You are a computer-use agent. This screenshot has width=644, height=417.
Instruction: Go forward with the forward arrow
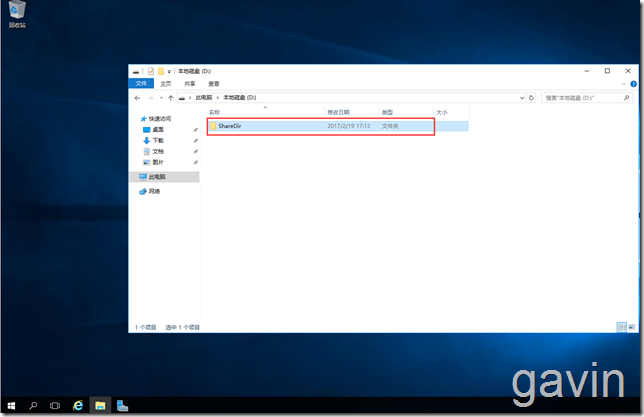click(150, 98)
